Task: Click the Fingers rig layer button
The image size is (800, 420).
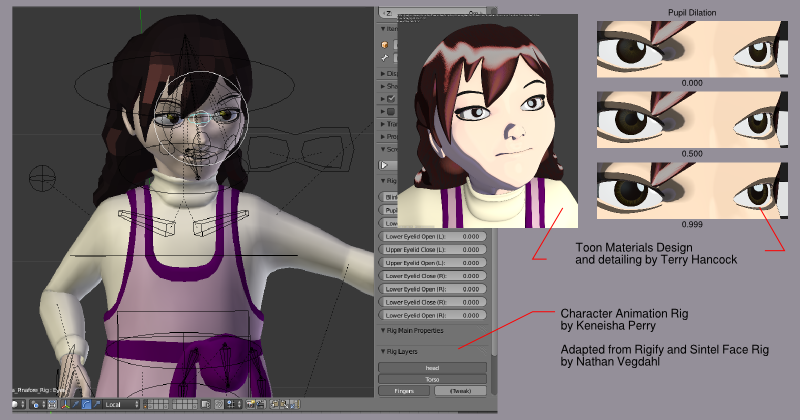Action: point(404,391)
